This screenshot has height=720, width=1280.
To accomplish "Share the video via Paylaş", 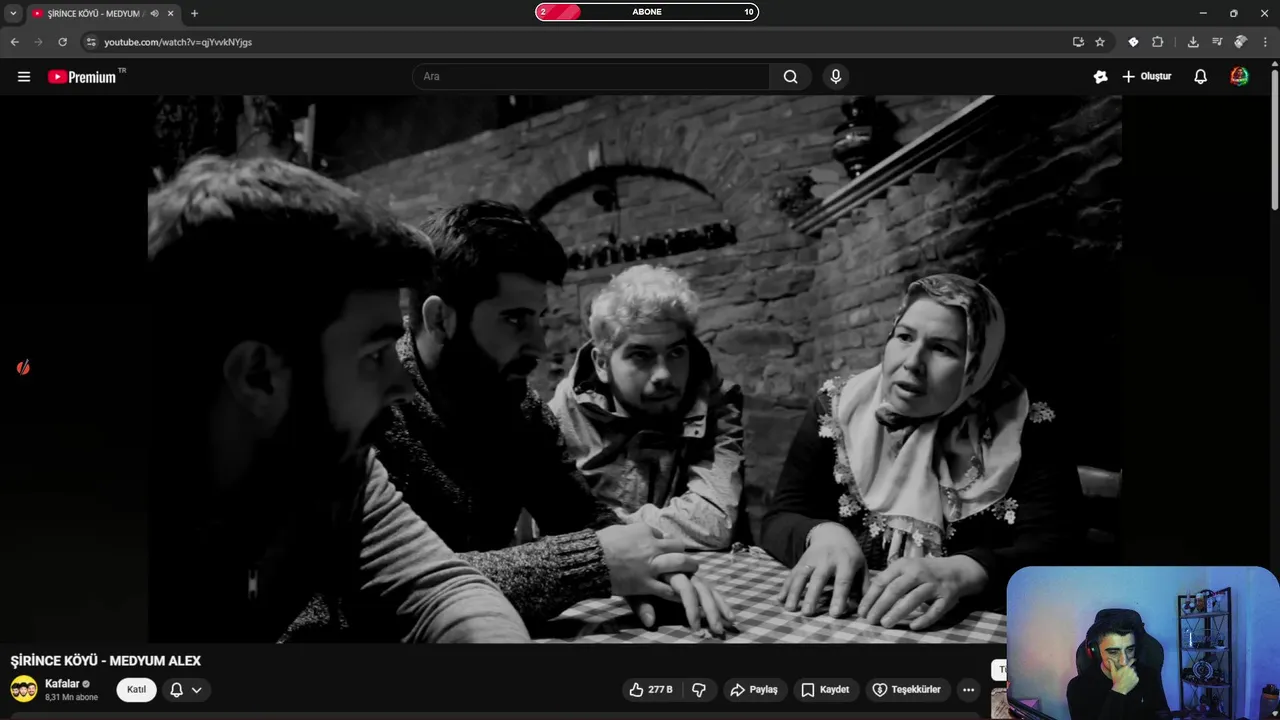I will pos(755,690).
